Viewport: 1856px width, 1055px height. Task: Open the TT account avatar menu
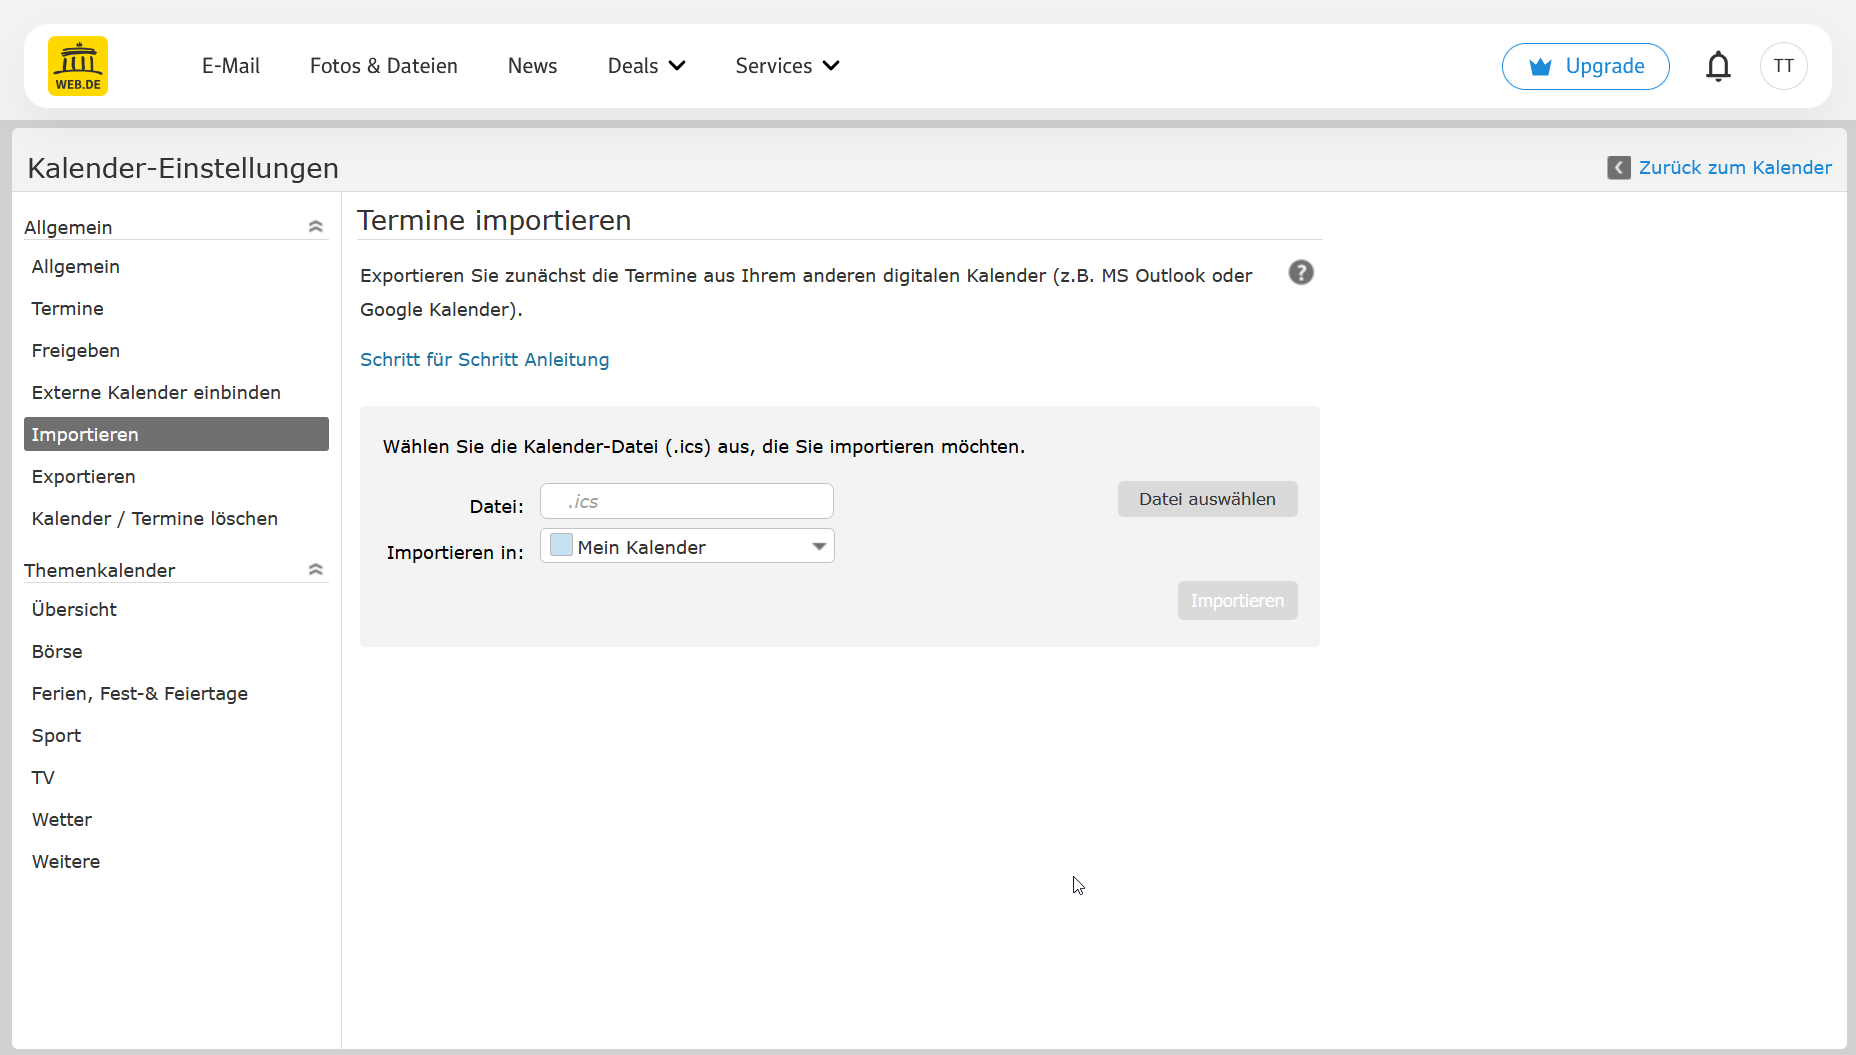(1783, 66)
